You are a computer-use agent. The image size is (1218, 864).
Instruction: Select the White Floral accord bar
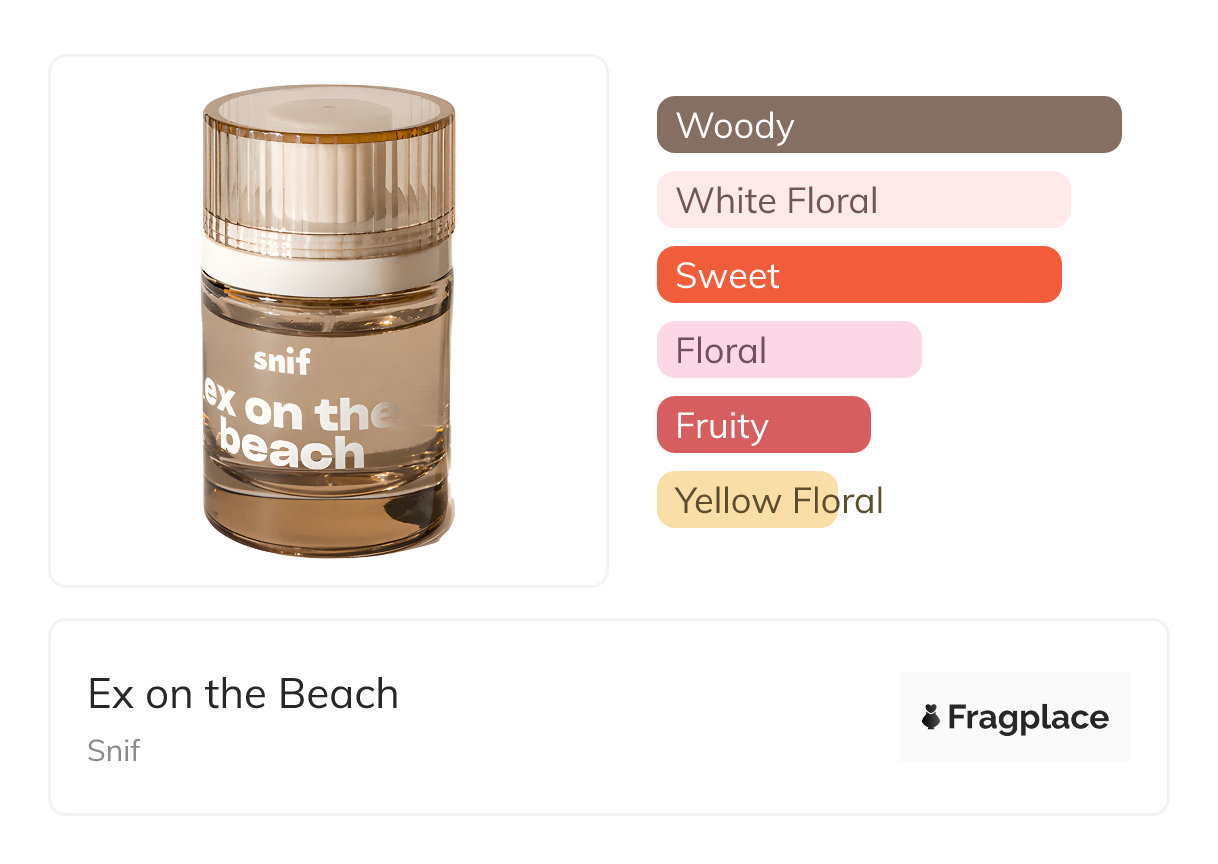pos(863,200)
